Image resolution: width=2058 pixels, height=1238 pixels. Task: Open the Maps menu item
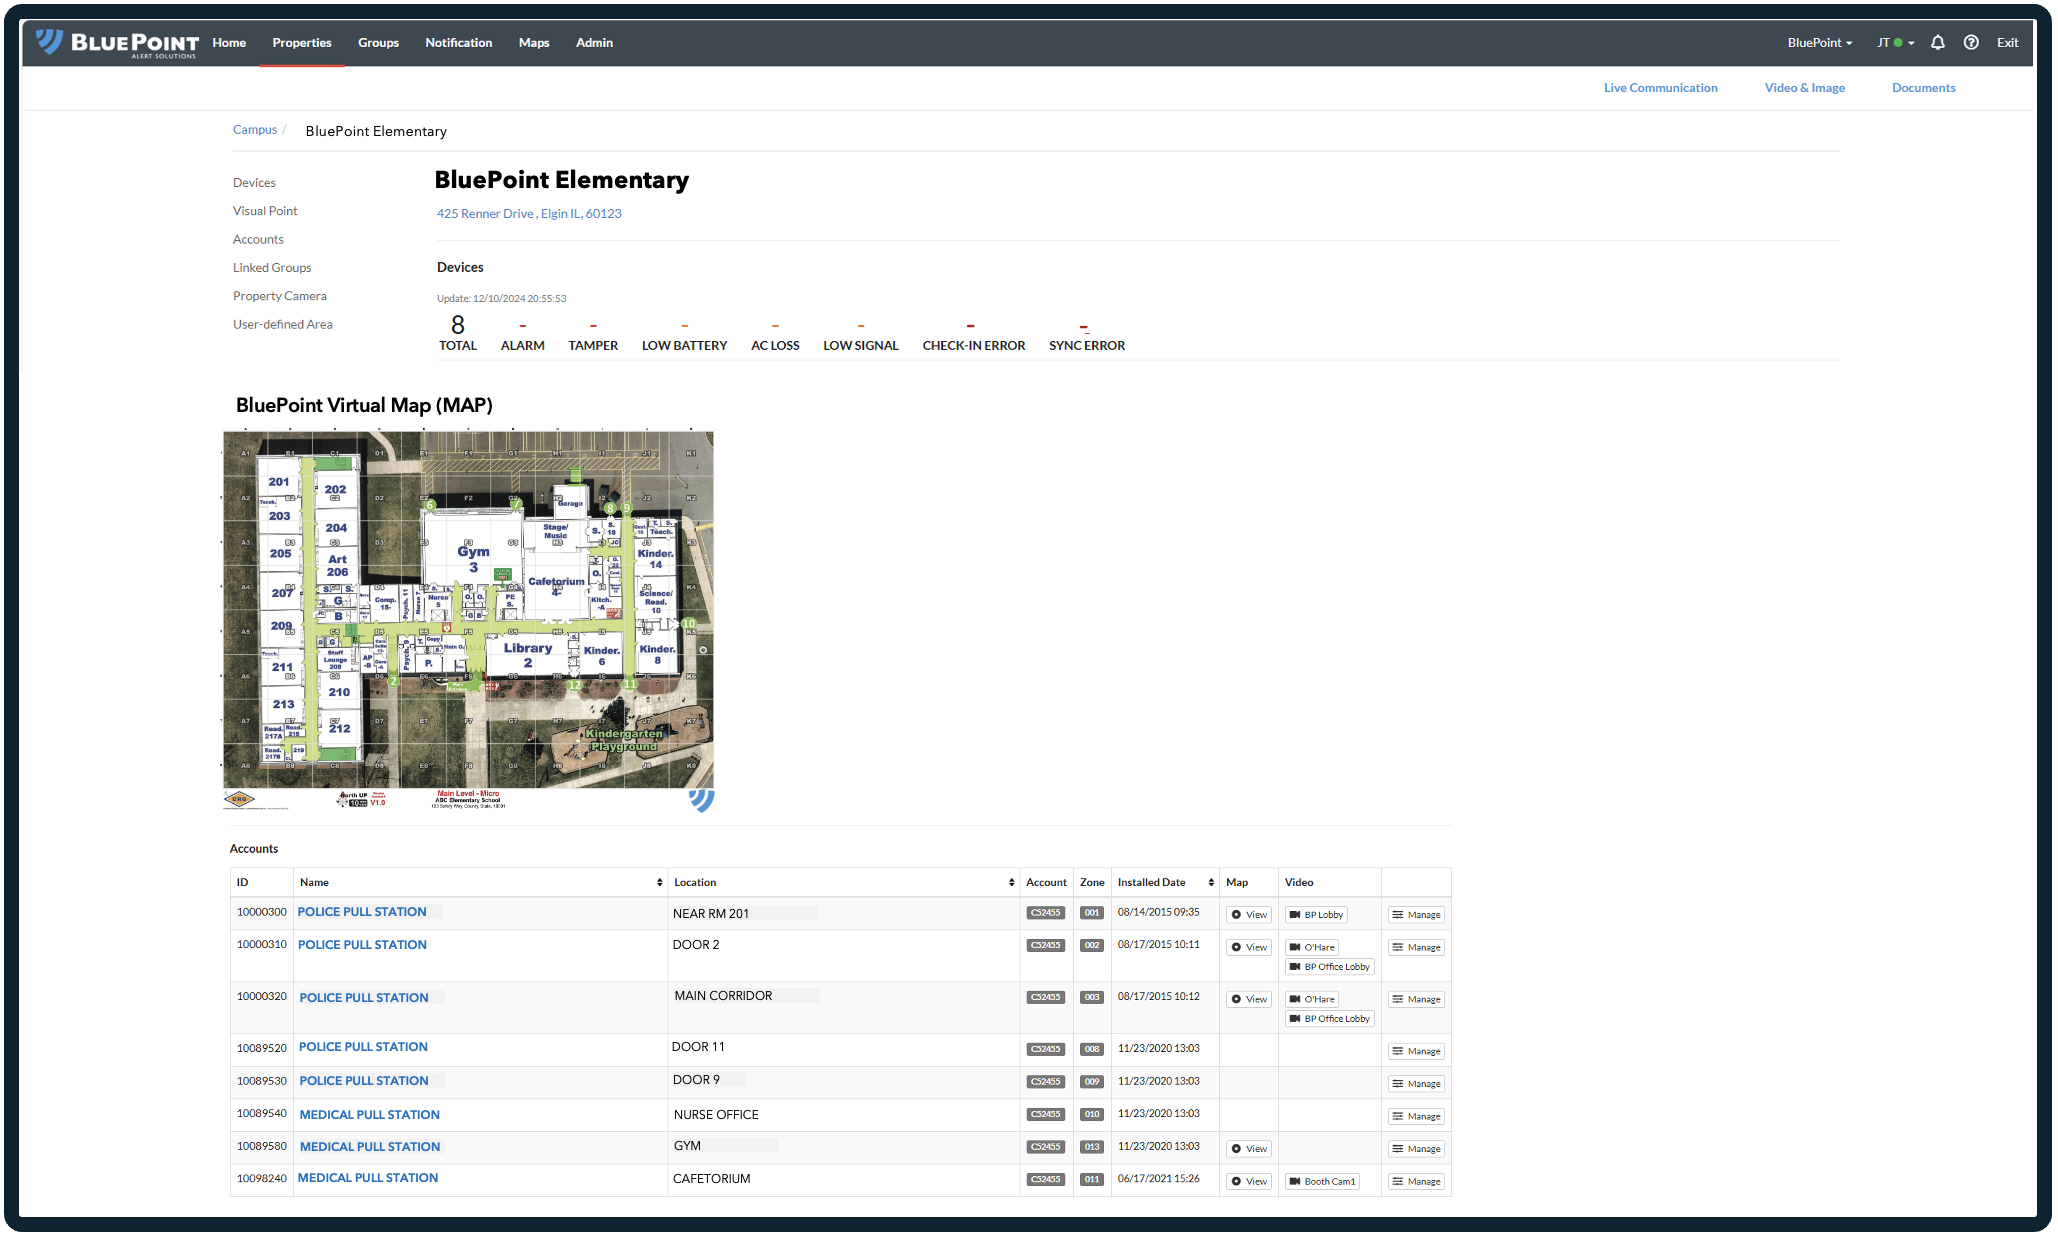tap(533, 43)
